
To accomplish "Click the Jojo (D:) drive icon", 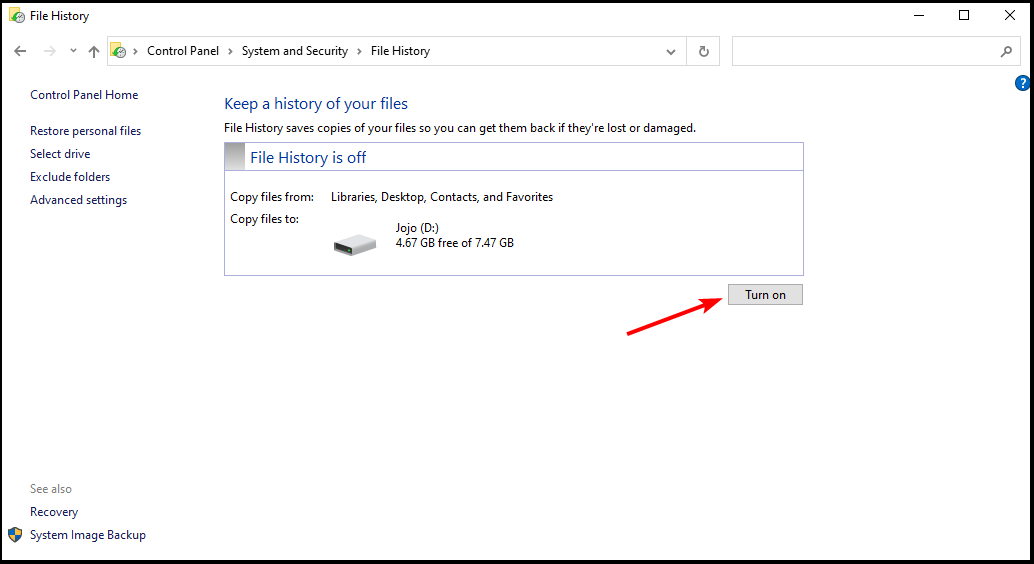I will 355,245.
